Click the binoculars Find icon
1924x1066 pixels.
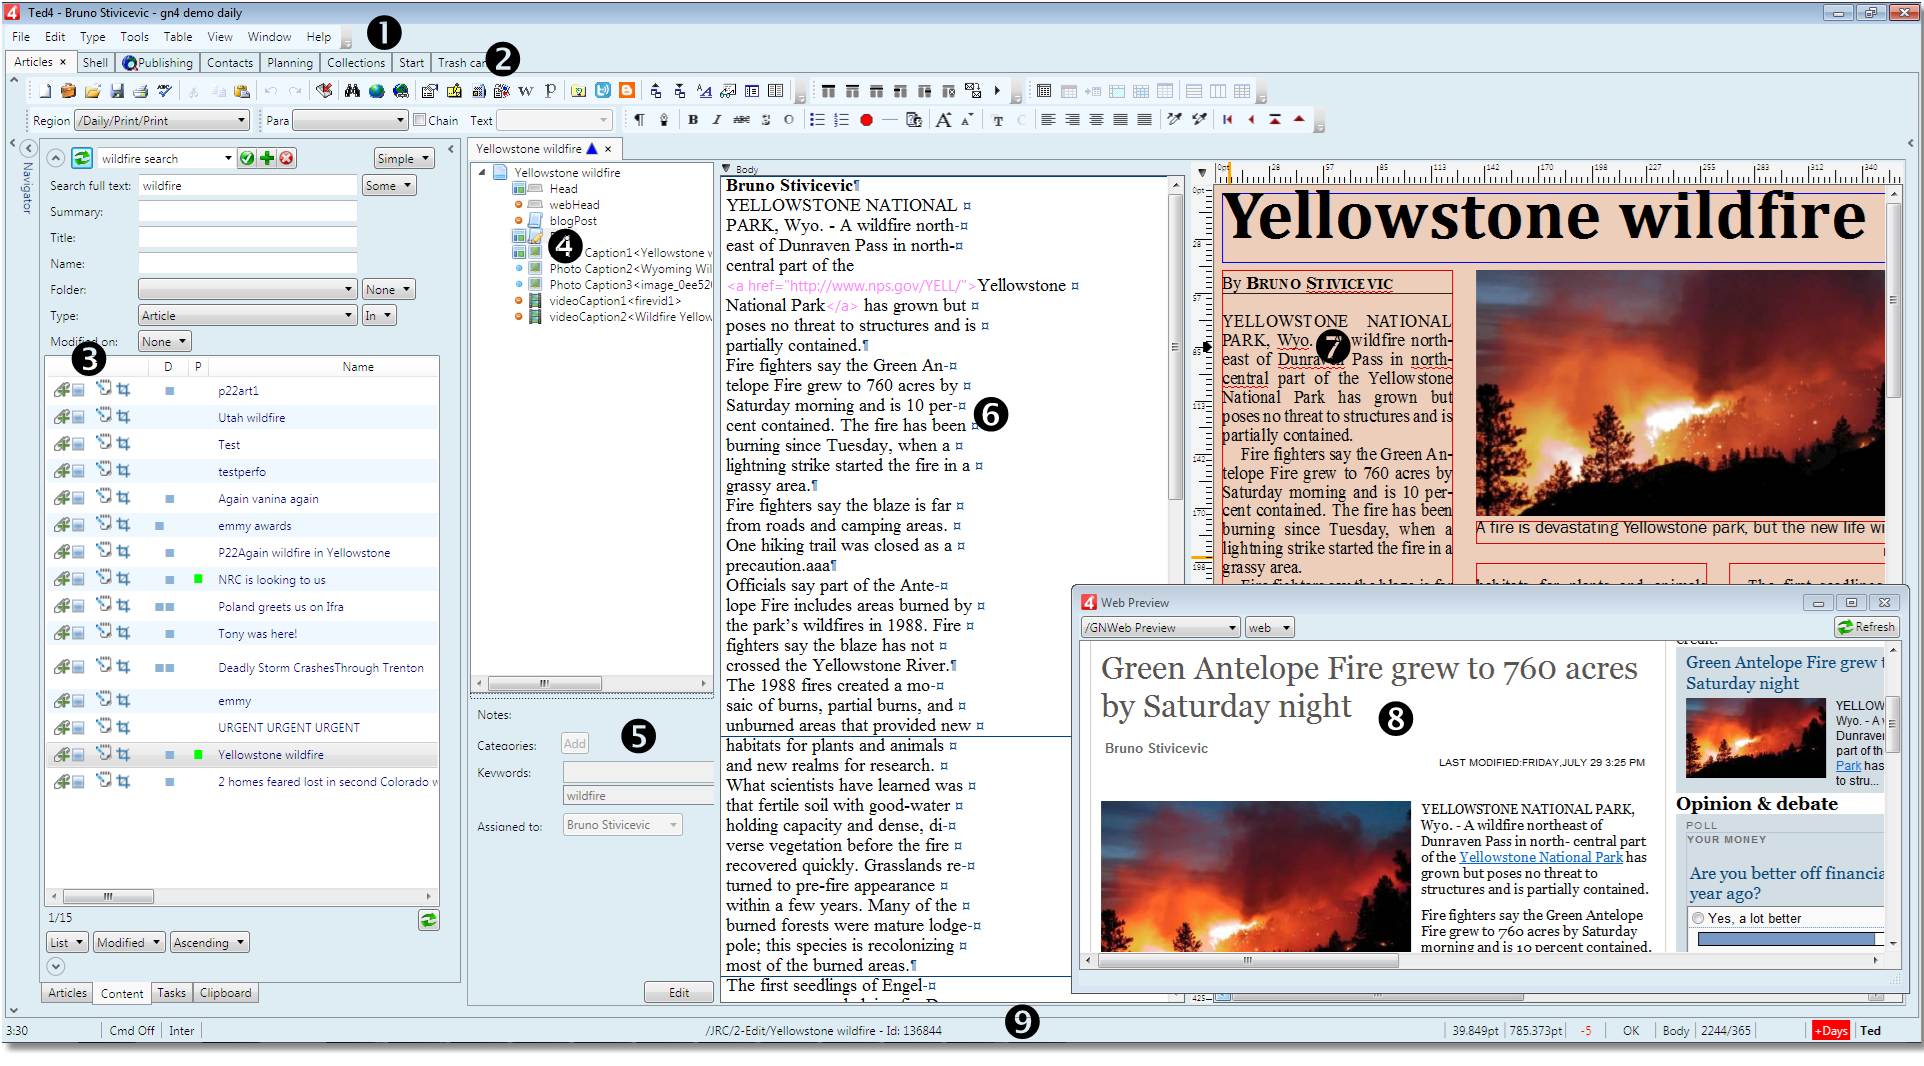click(352, 91)
